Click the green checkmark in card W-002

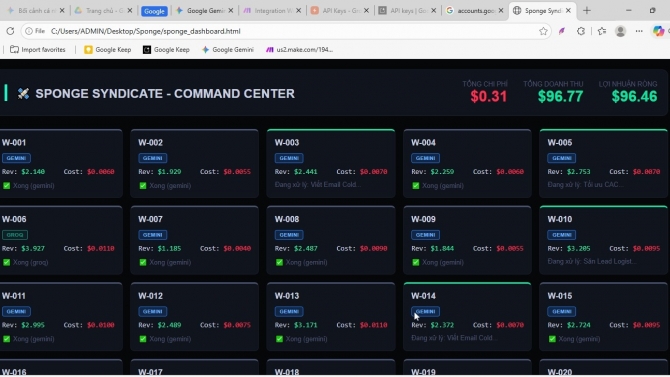pos(143,186)
